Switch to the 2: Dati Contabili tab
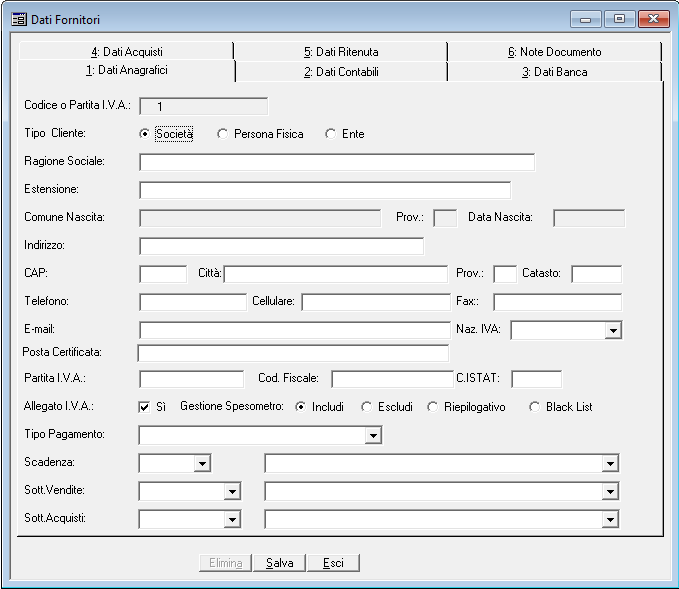Viewport: 679px width, 589px height. [x=341, y=71]
